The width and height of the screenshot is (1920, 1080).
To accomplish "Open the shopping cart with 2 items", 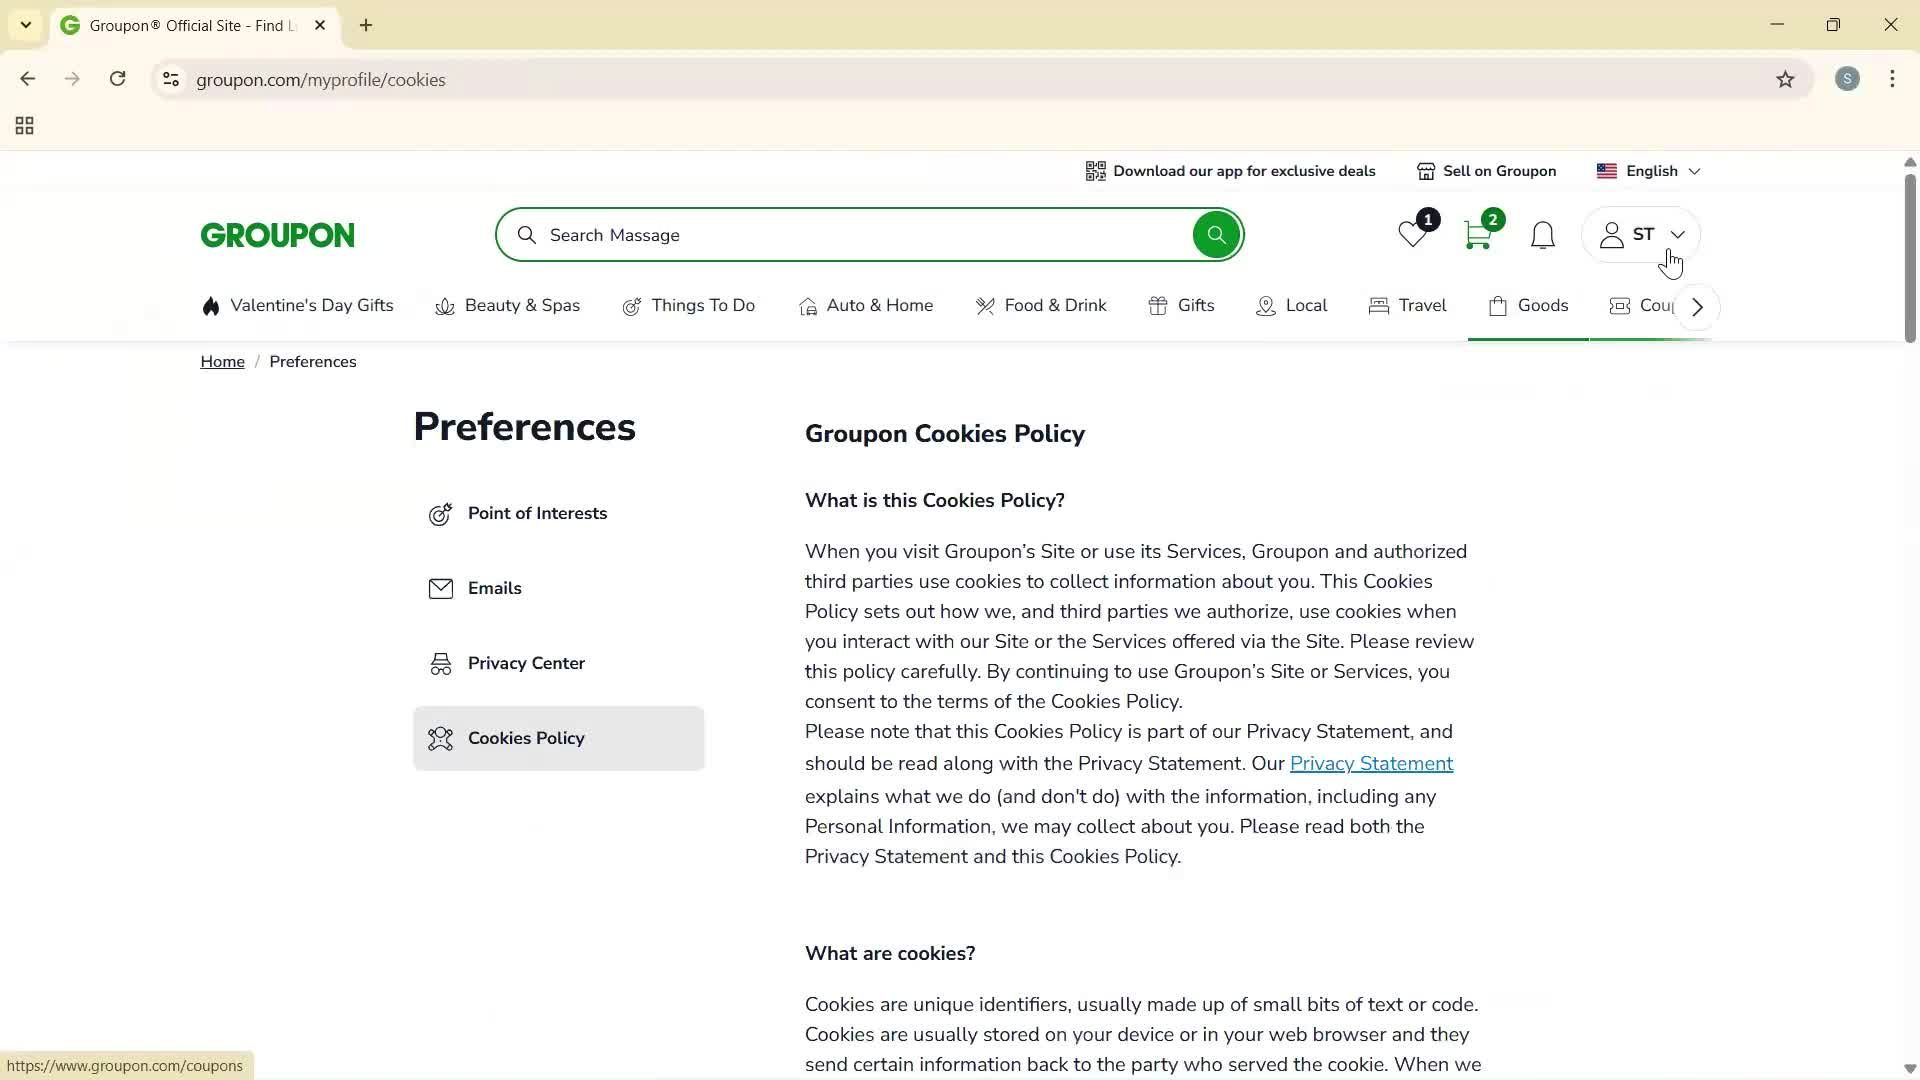I will [1478, 234].
